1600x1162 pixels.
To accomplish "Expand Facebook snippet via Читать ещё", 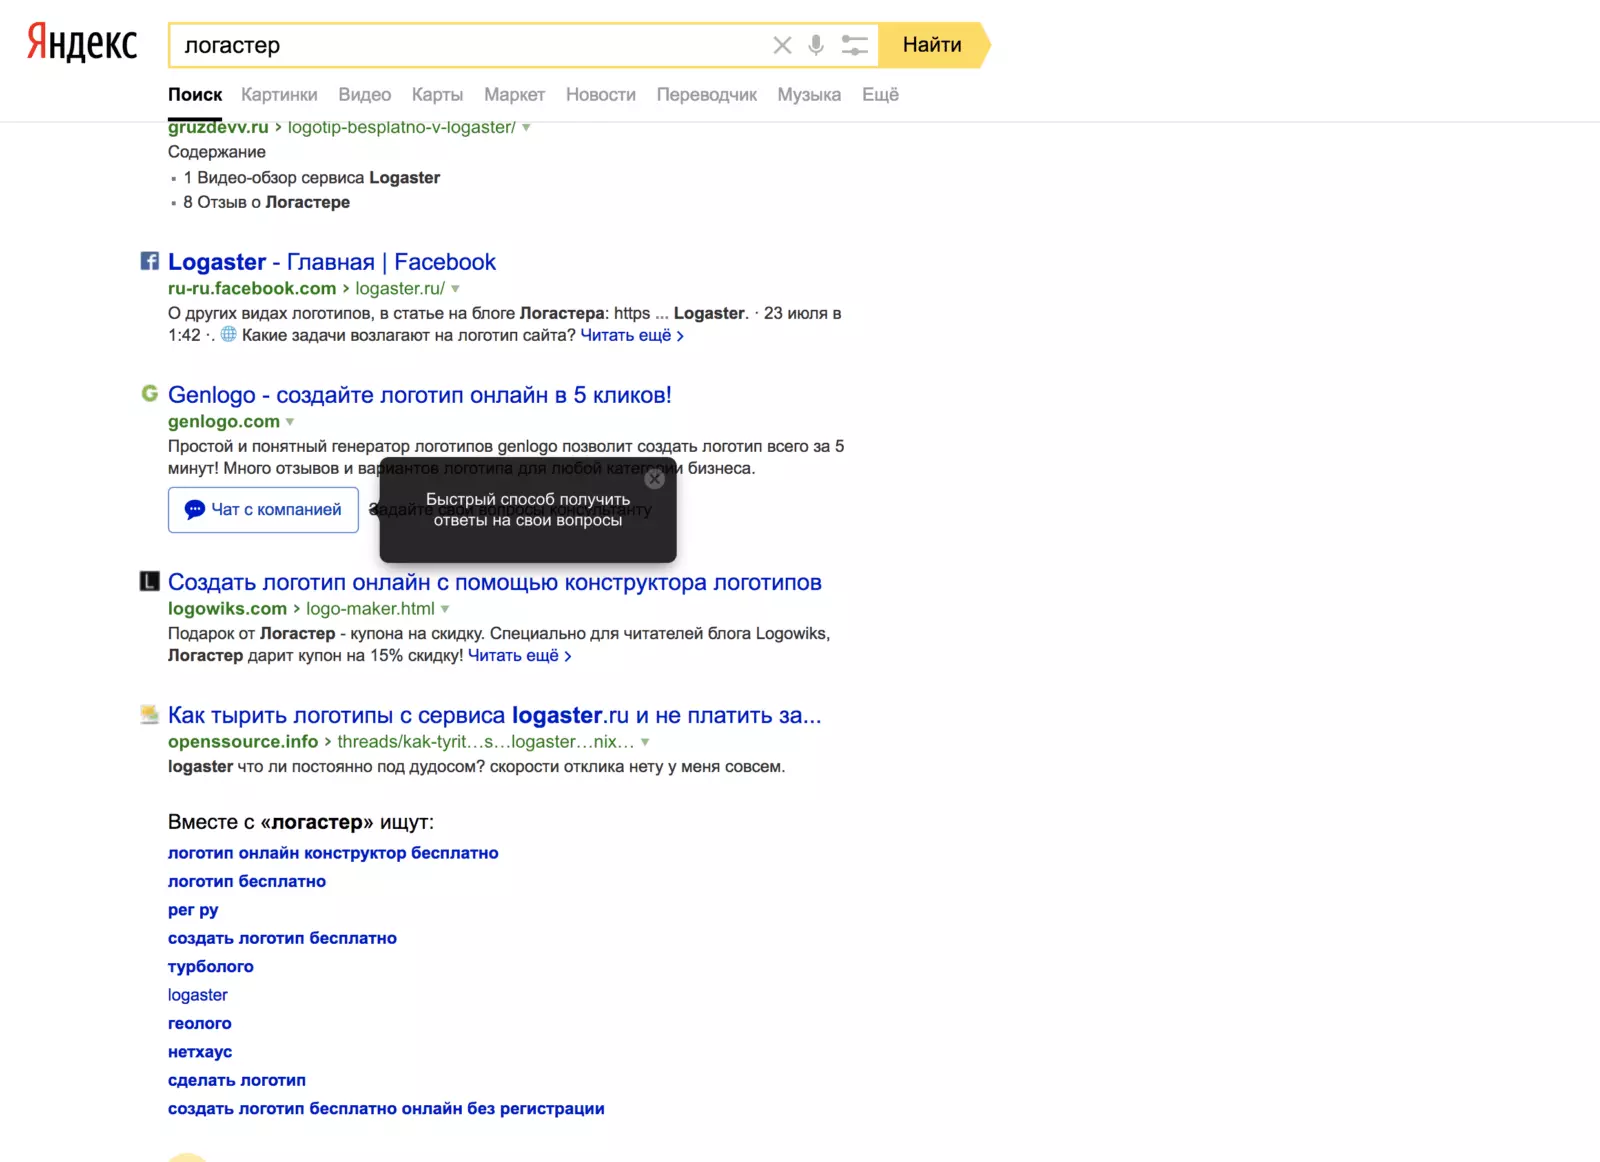I will click(x=632, y=335).
